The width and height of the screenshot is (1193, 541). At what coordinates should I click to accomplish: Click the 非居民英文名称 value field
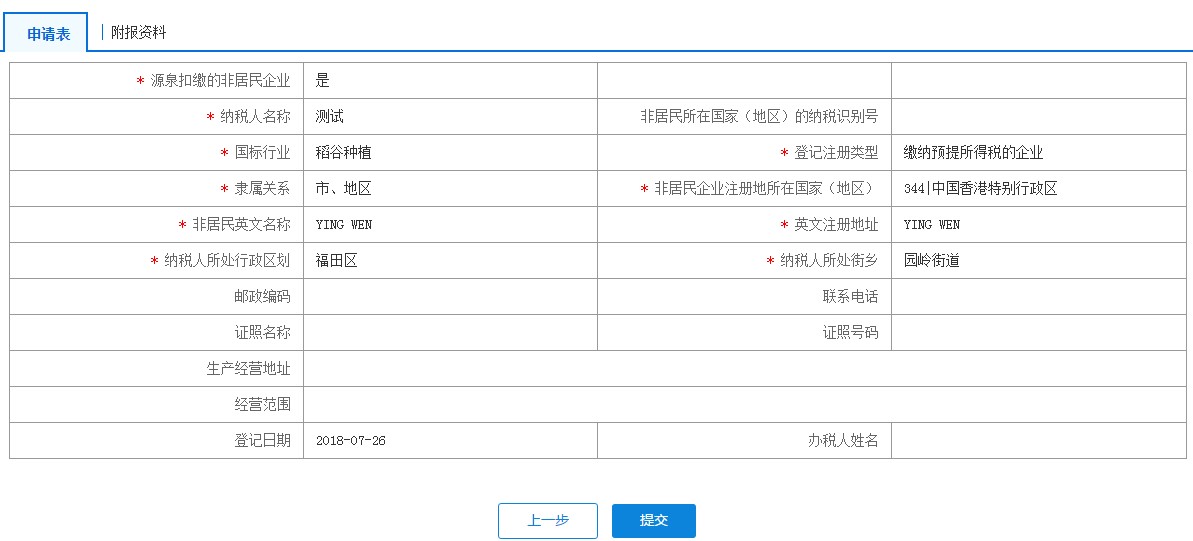(x=450, y=225)
